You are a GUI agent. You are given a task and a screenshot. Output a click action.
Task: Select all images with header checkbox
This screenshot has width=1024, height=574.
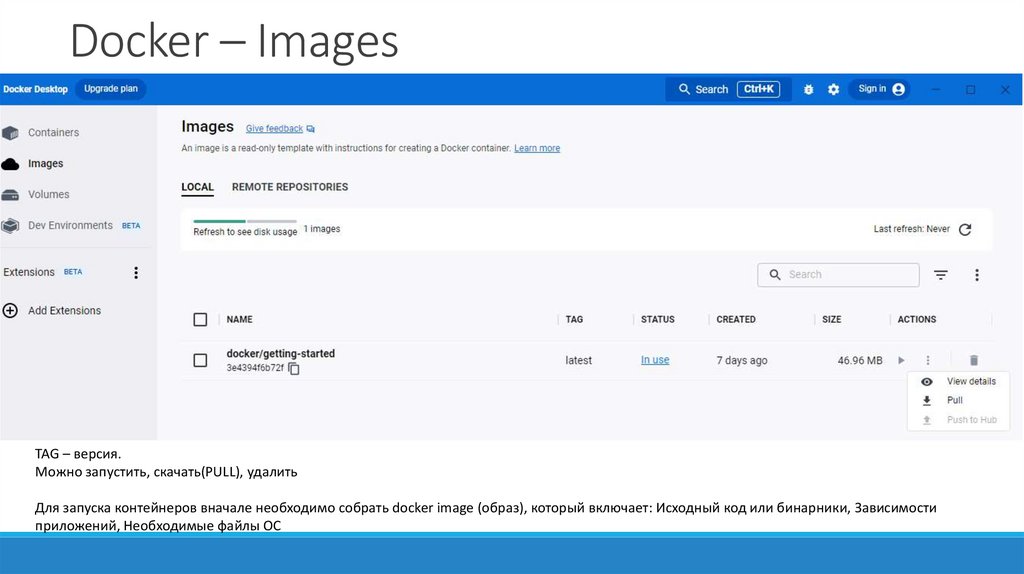[200, 320]
